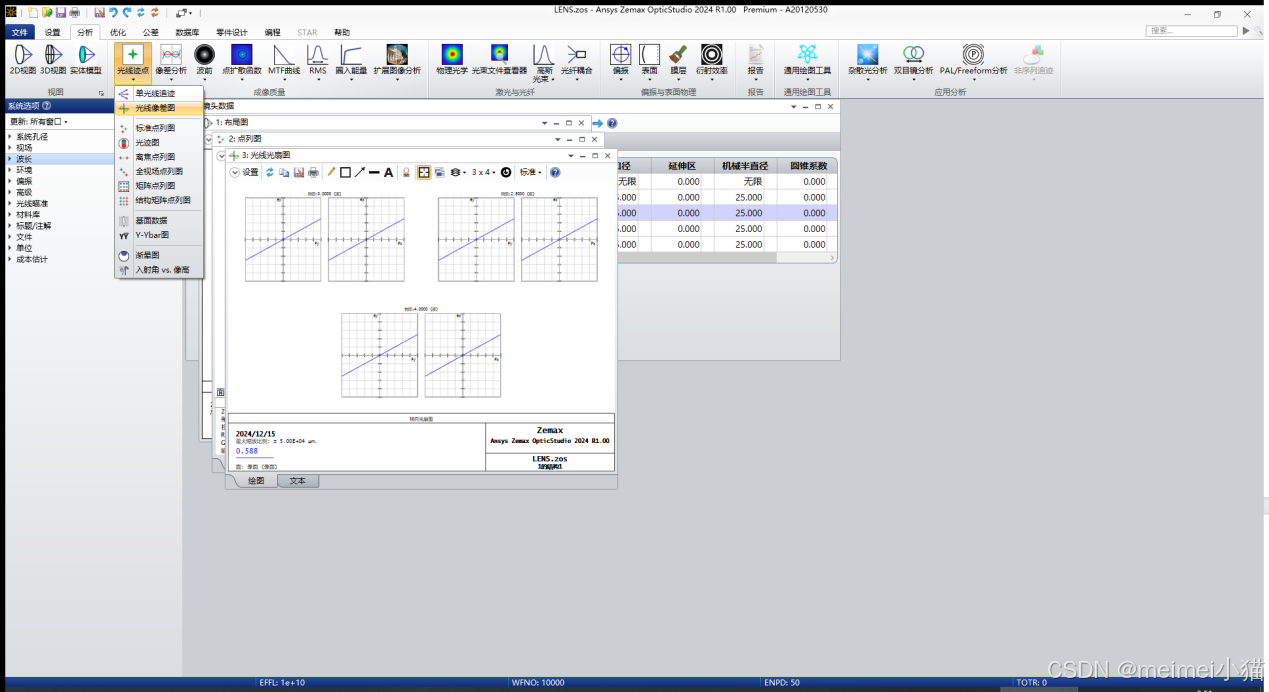Open the 2D视图 layout tool
The image size is (1269, 692).
pyautogui.click(x=22, y=59)
